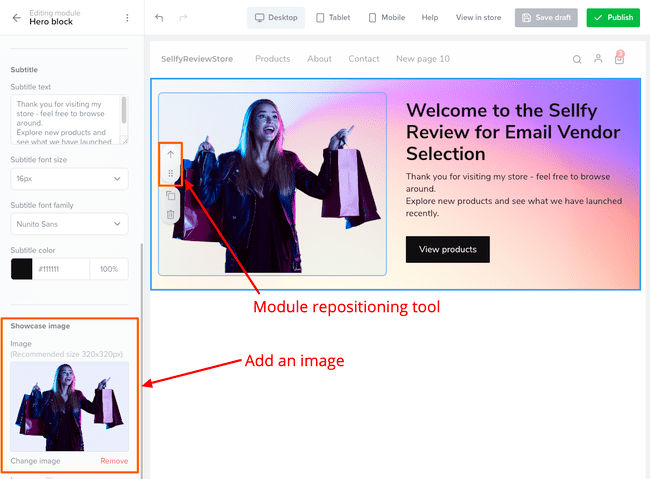The height and width of the screenshot is (479, 650).
Task: Switch to Mobile preview
Action: point(387,17)
